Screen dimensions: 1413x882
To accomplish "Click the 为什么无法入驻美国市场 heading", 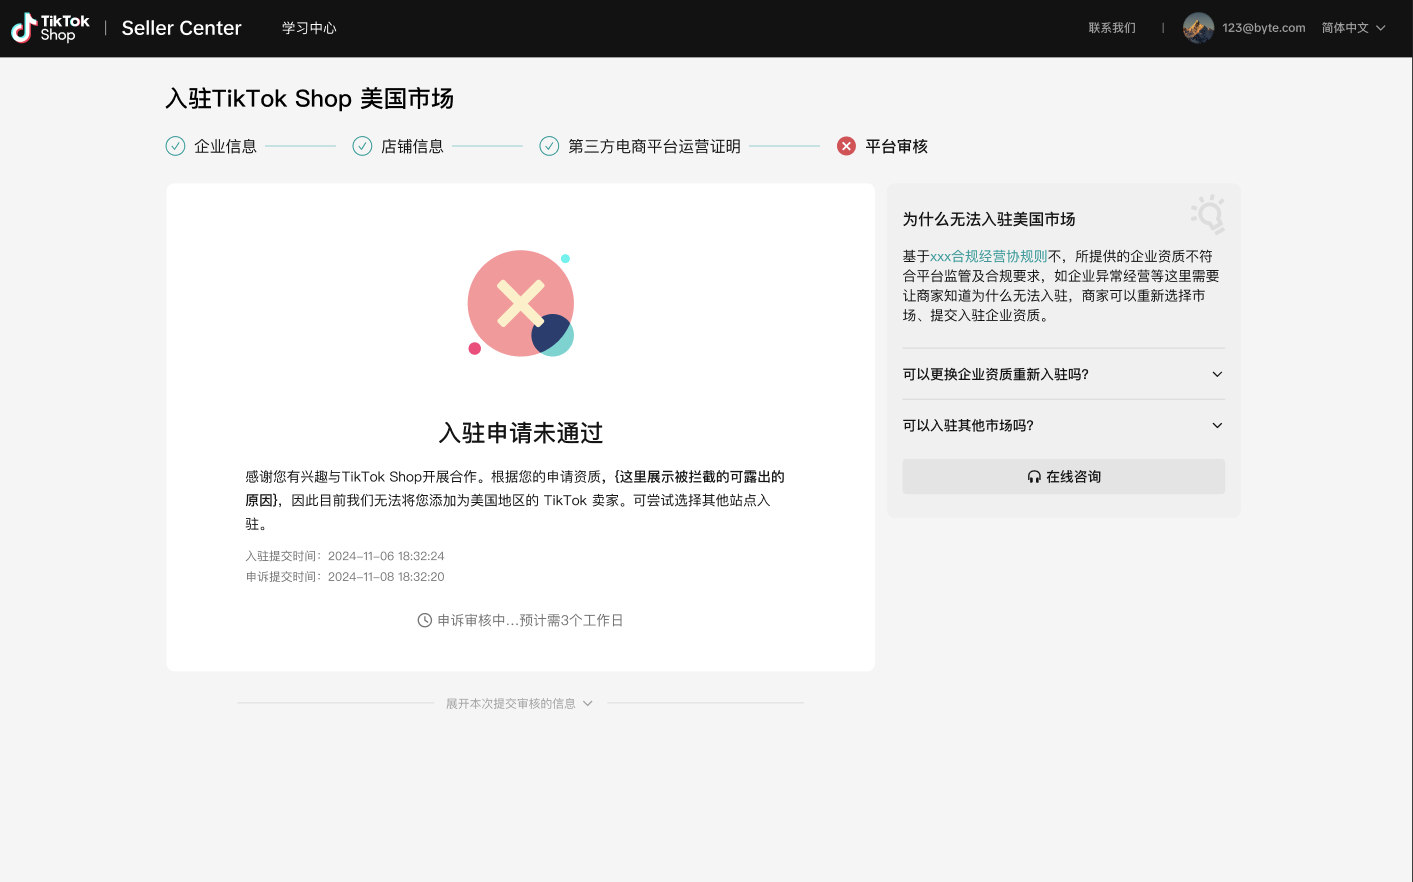I will [989, 219].
